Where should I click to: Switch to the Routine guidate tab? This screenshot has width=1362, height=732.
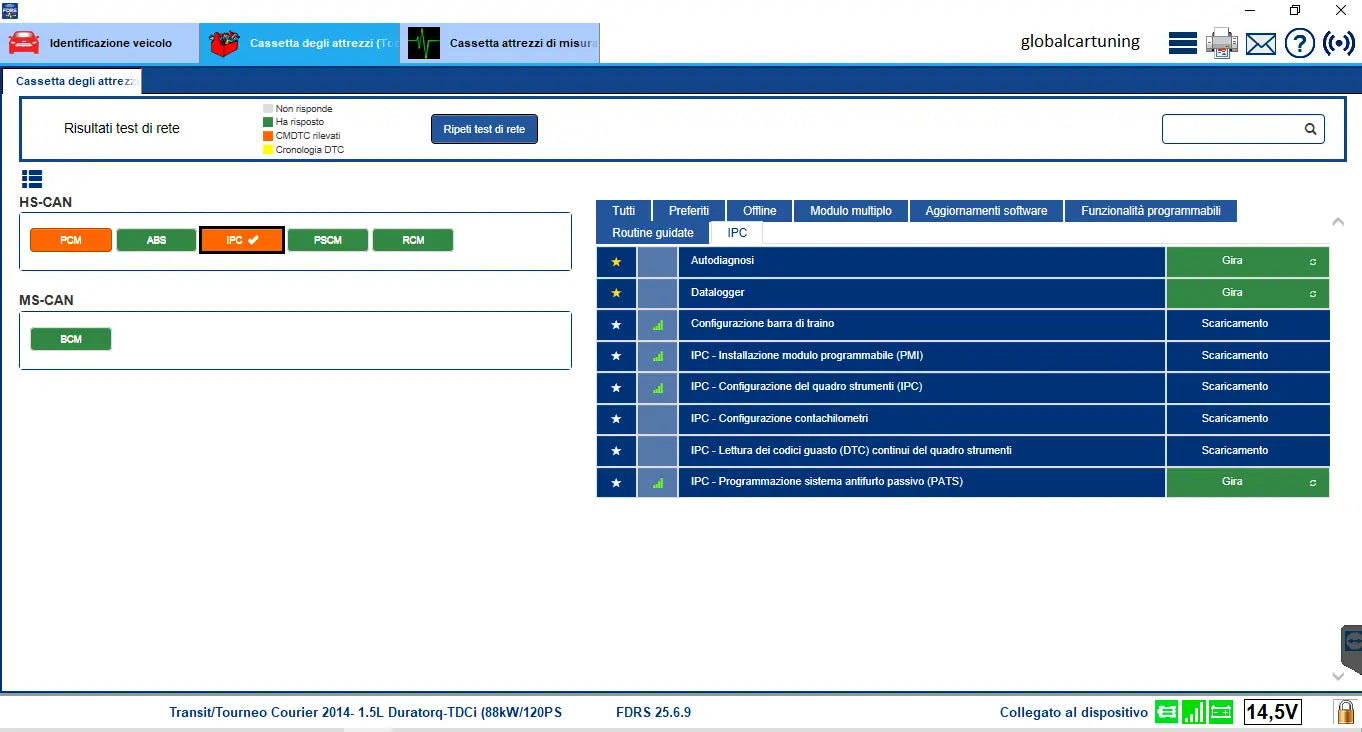point(652,232)
